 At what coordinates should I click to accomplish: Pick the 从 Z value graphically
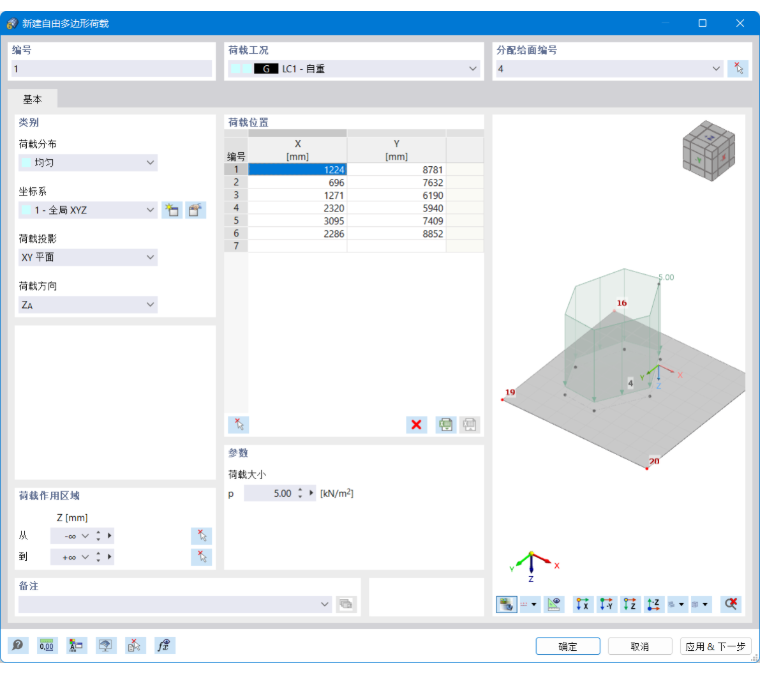pos(201,536)
